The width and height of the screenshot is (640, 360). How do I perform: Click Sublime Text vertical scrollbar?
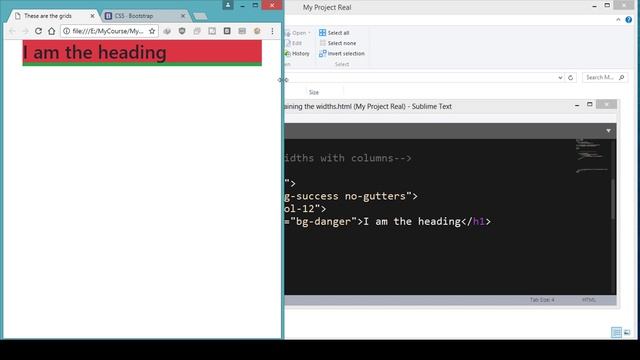(x=613, y=199)
